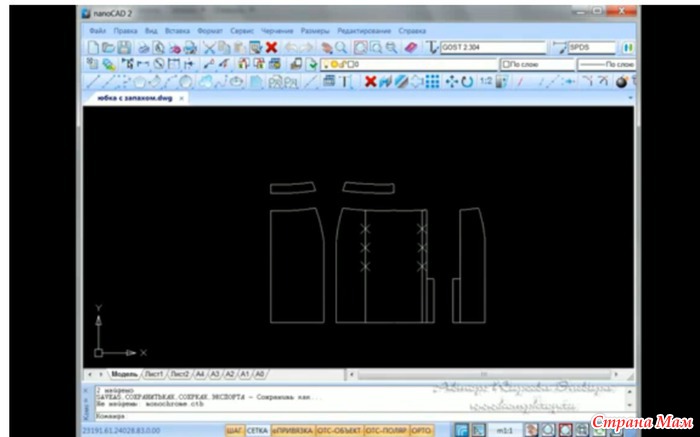Image resolution: width=700 pixels, height=437 pixels.
Task: Toggle ОРТО orthogonal mode
Action: coord(421,429)
